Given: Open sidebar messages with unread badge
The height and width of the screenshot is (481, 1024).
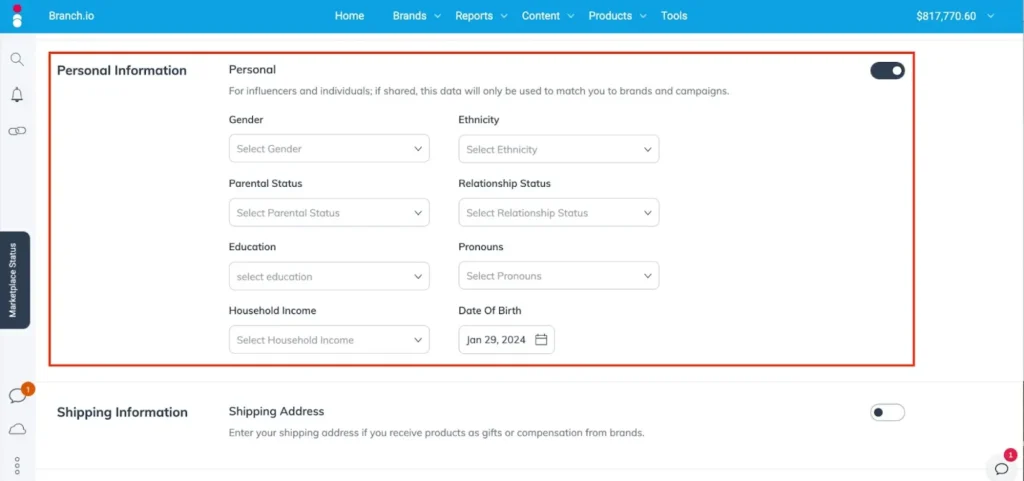Looking at the screenshot, I should pos(17,396).
